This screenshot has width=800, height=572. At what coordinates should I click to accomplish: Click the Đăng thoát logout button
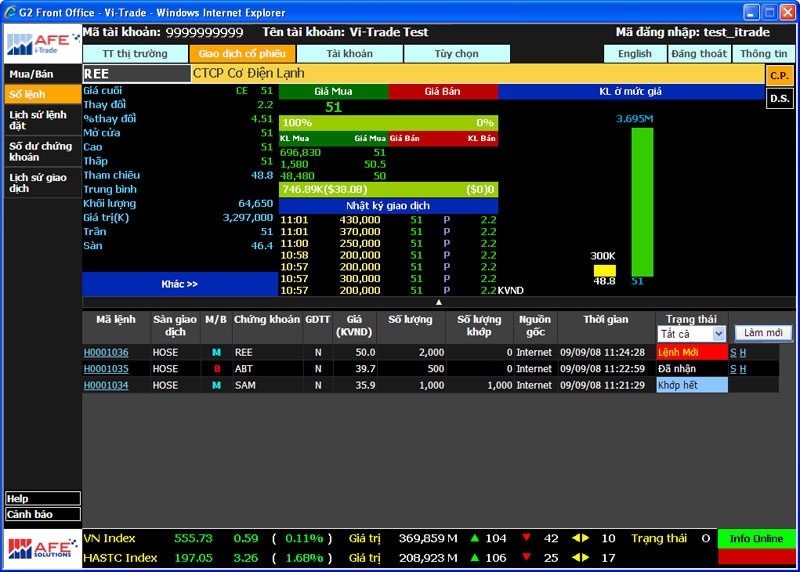(698, 54)
